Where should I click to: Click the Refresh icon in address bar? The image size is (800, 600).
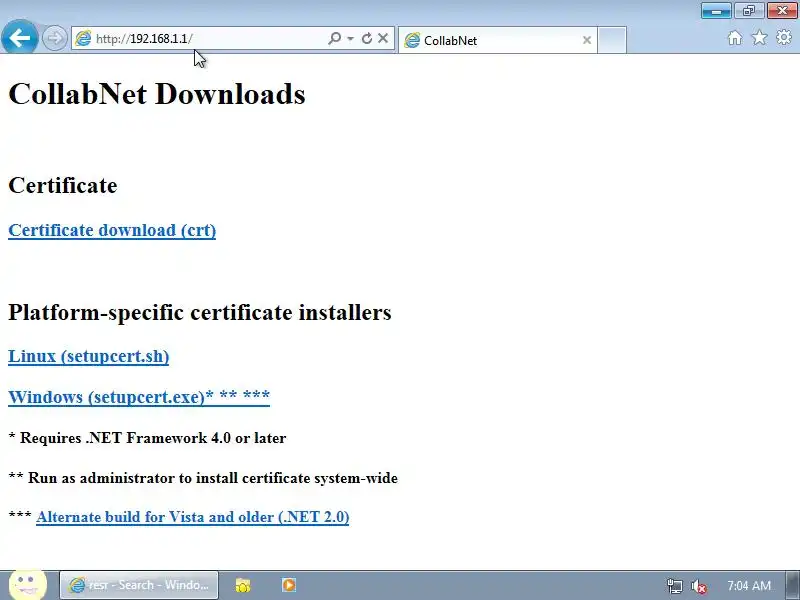click(x=366, y=38)
